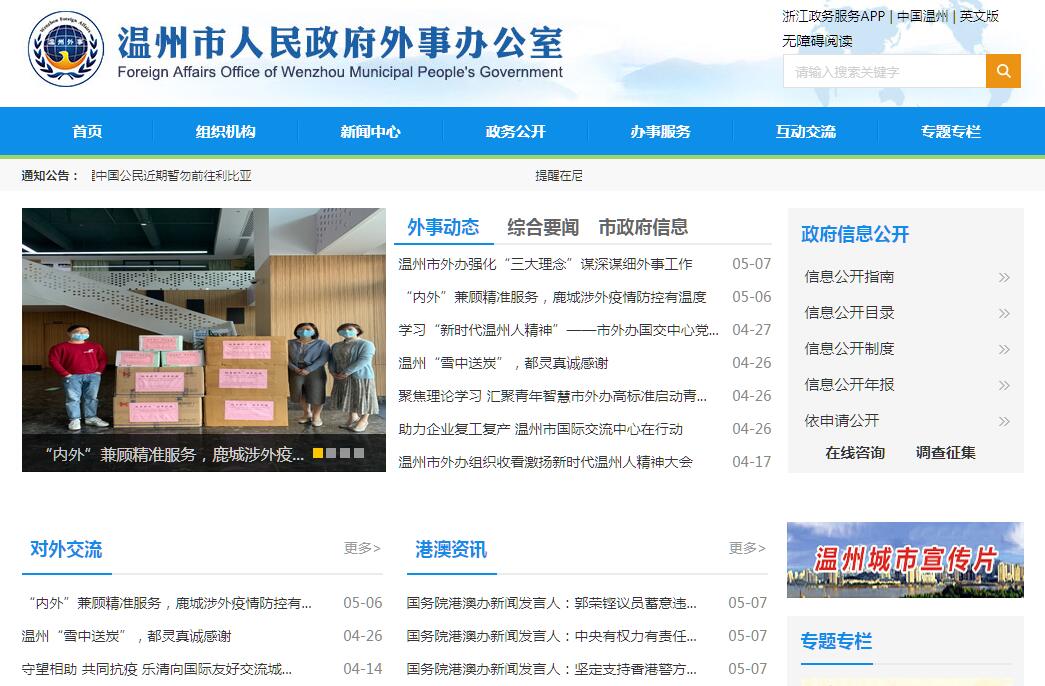The image size is (1045, 686).
Task: Open the 组织机构 navigation menu
Action: click(x=225, y=131)
